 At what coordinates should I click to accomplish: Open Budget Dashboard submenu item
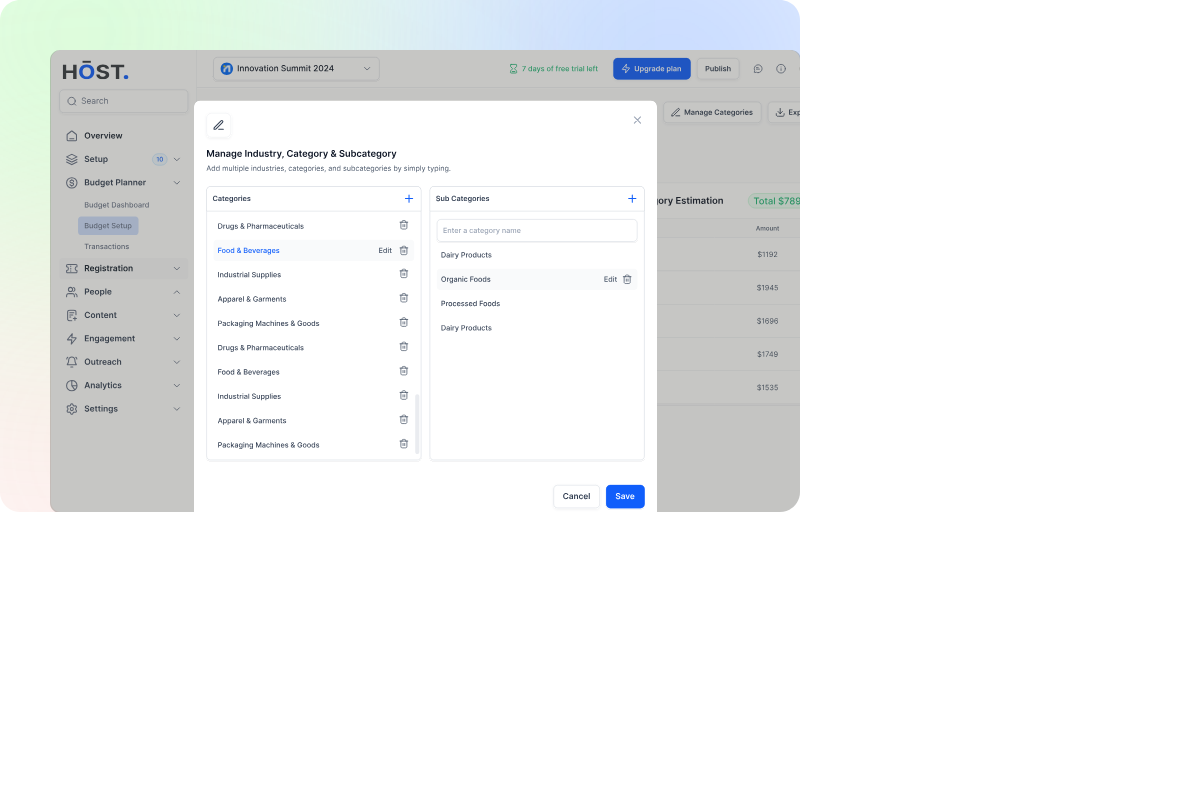(116, 205)
